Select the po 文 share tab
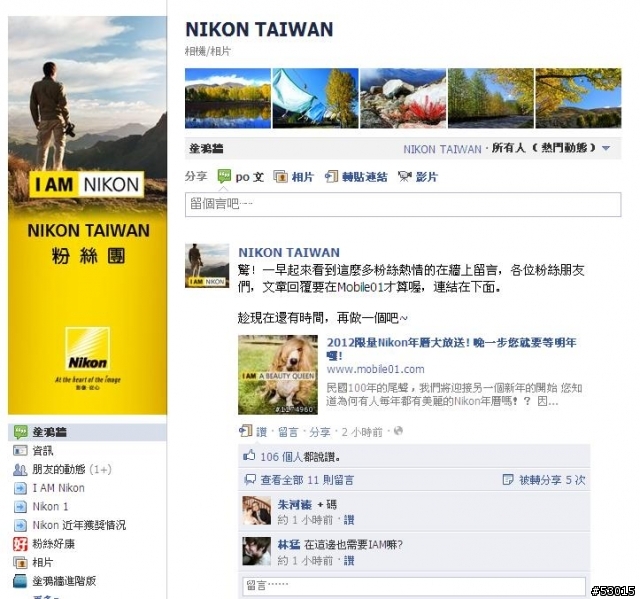Screen dimensions: 640x599 [241, 177]
